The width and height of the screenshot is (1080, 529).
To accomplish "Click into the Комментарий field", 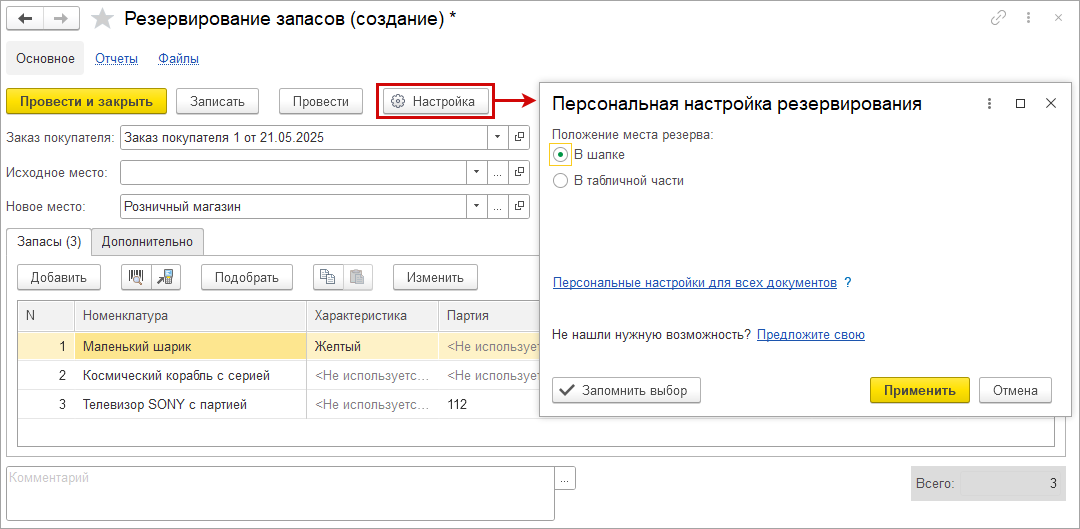I will coord(280,494).
